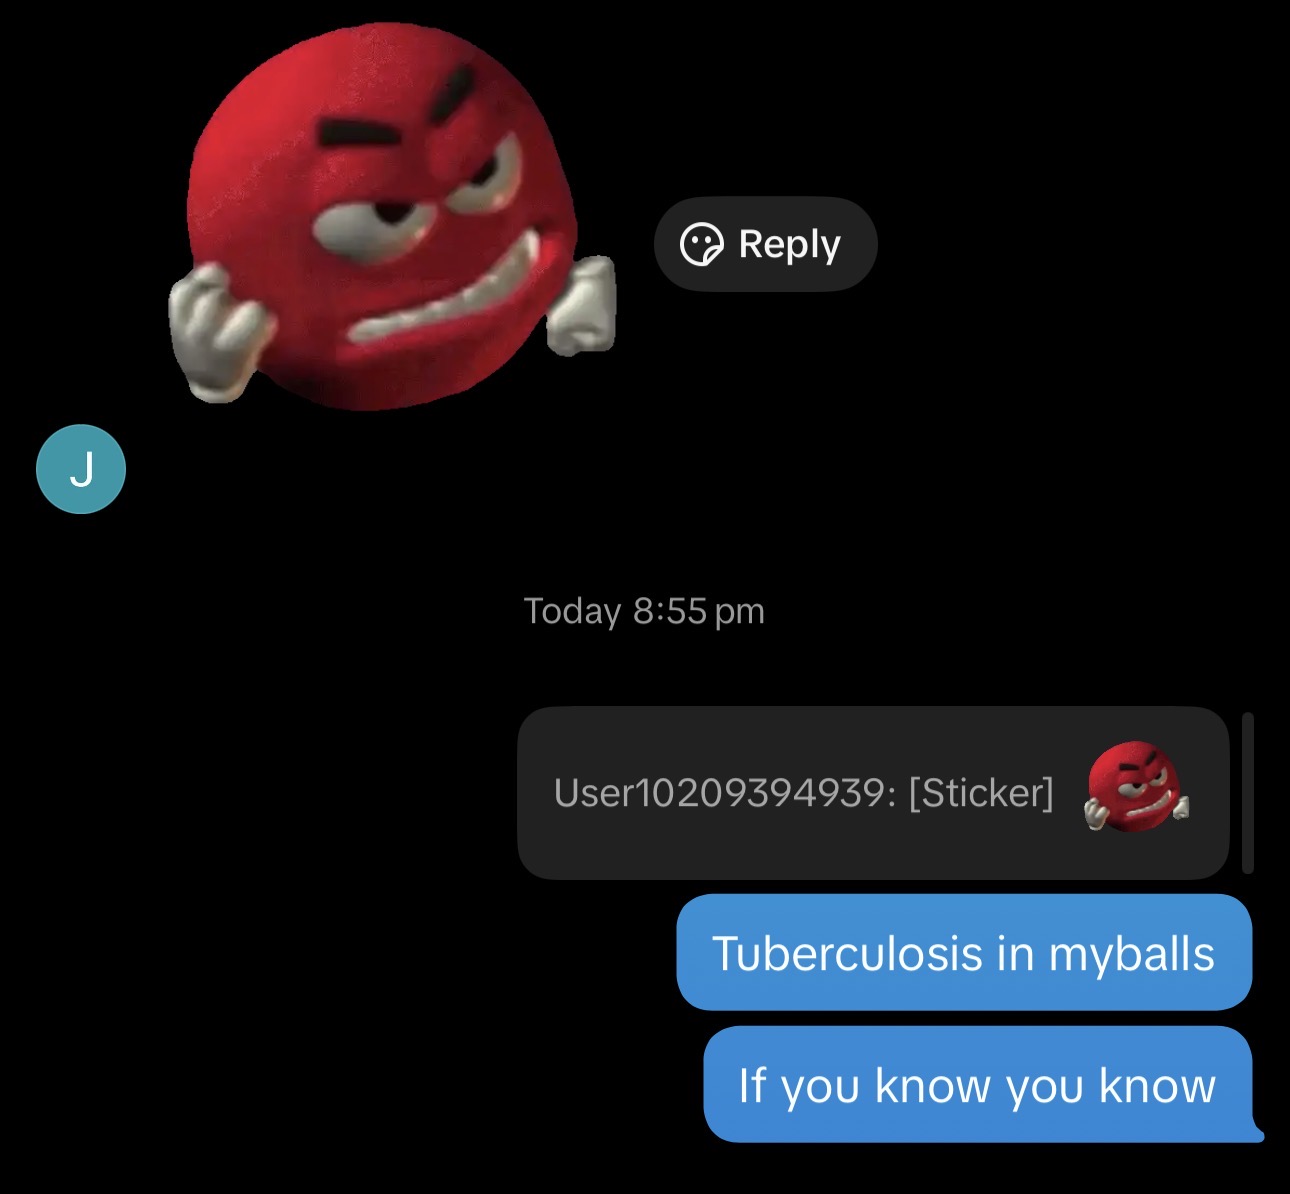Tap the sticker's right white fist
1290x1194 pixels.
[581, 304]
